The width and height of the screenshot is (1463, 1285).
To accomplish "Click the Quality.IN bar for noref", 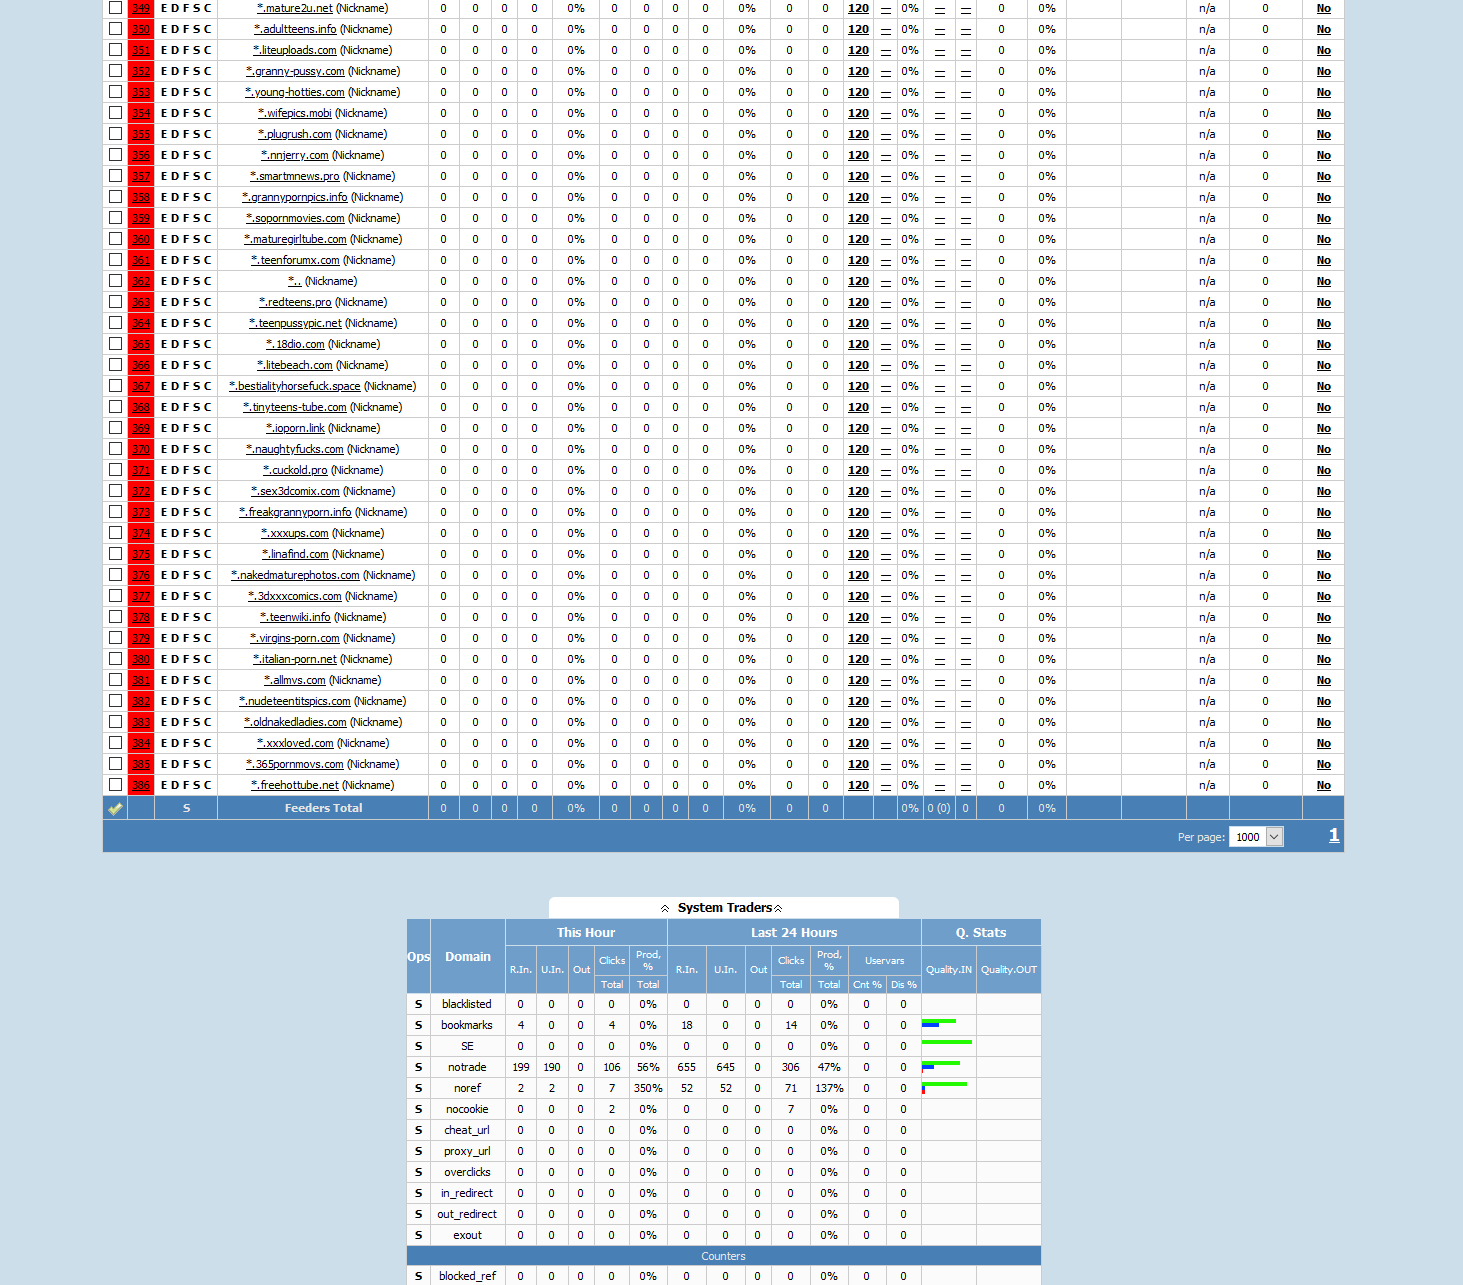I will [x=945, y=1087].
